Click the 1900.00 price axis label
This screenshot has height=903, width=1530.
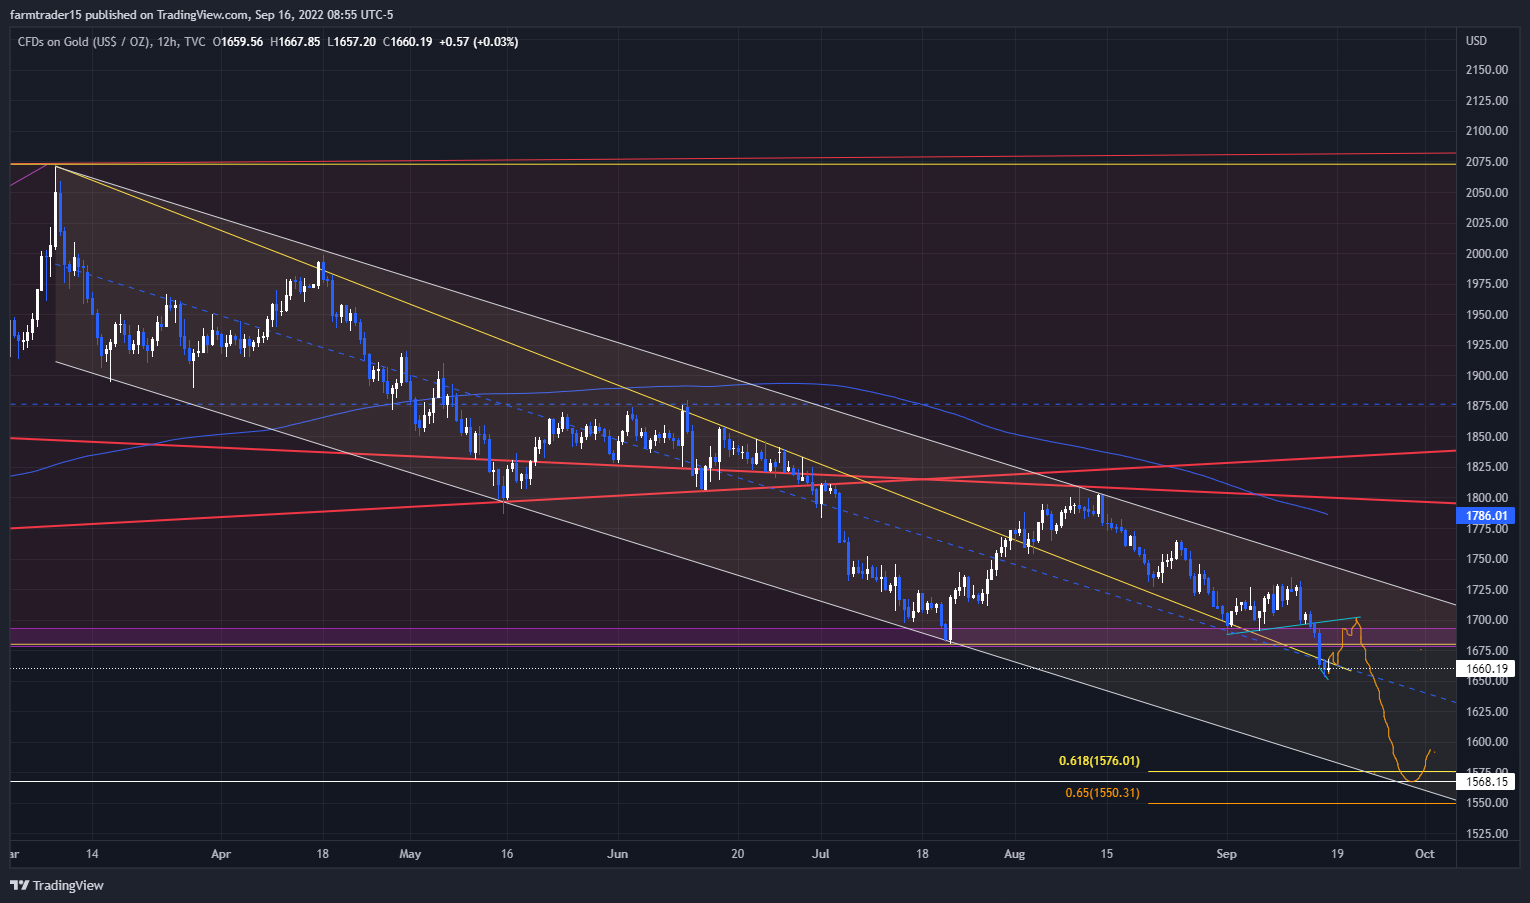pyautogui.click(x=1487, y=376)
